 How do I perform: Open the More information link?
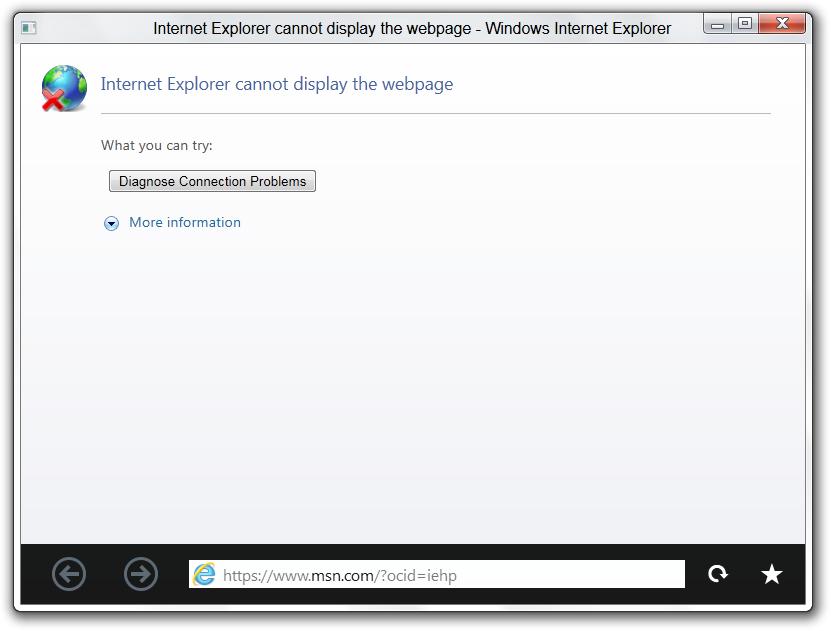(185, 223)
